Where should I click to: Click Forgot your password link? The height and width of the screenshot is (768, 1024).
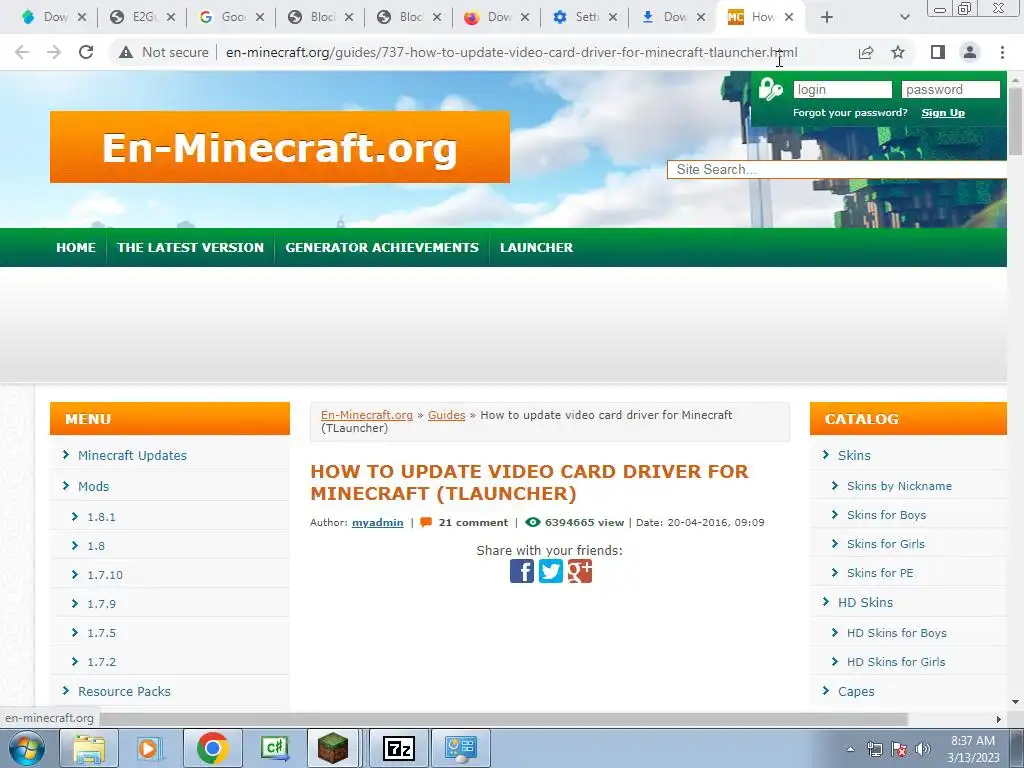pos(850,113)
